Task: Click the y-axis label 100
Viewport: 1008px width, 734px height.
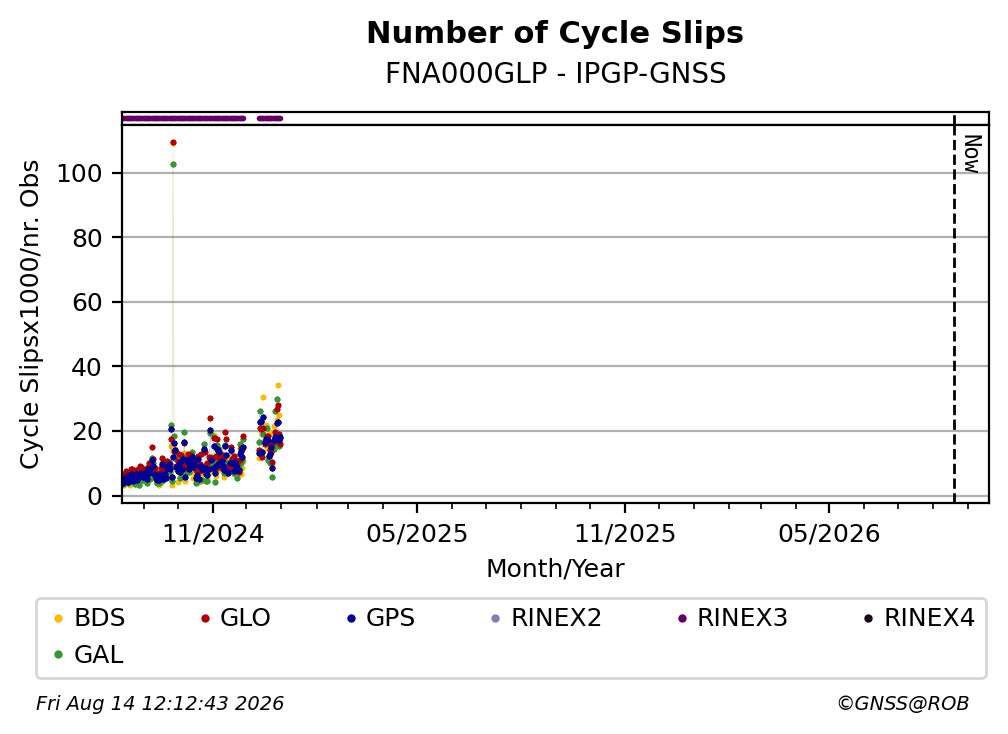Action: click(x=80, y=174)
